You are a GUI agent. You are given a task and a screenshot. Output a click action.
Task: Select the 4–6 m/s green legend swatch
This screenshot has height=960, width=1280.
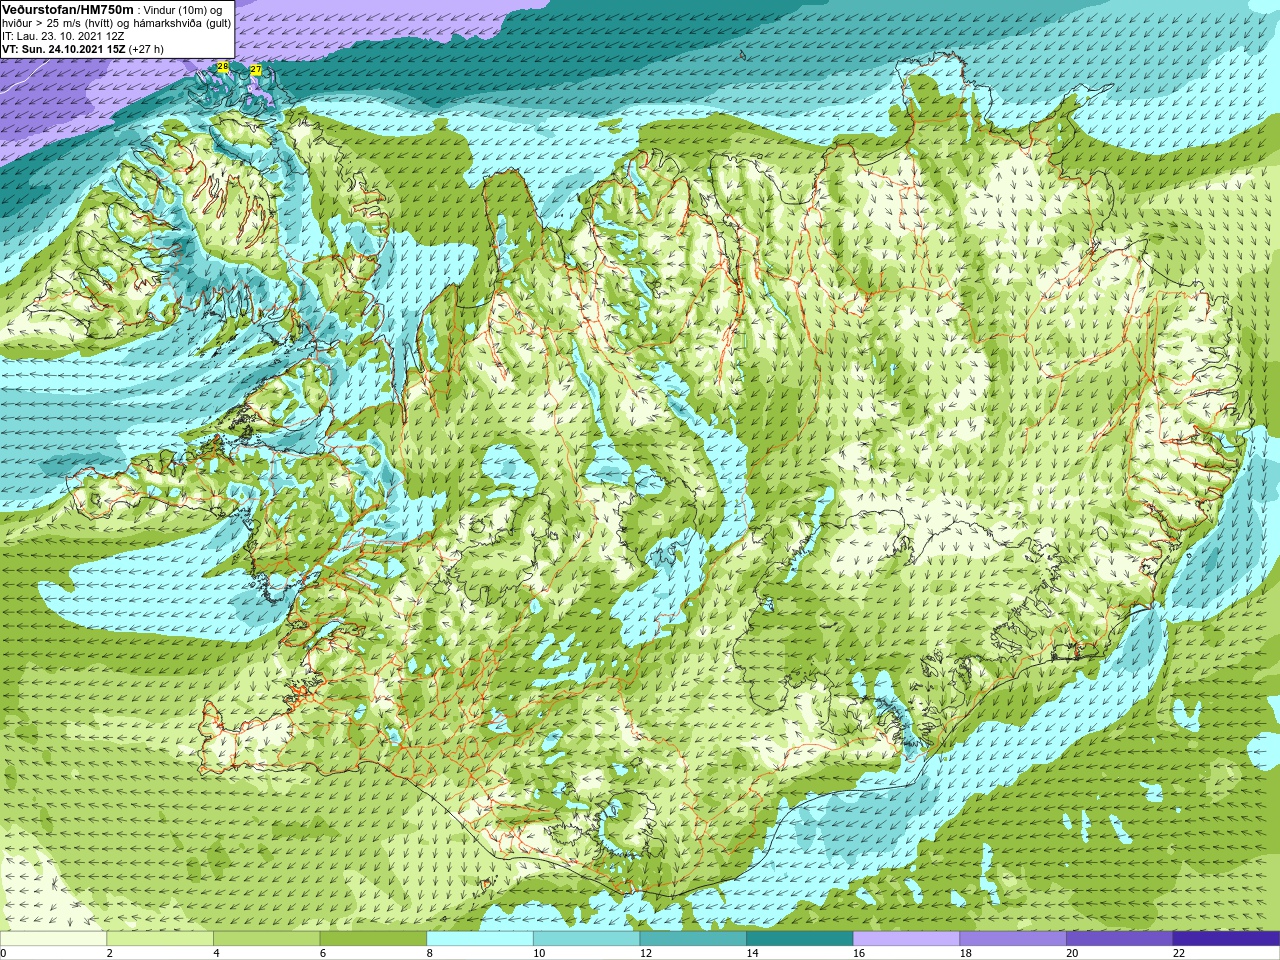pos(266,939)
